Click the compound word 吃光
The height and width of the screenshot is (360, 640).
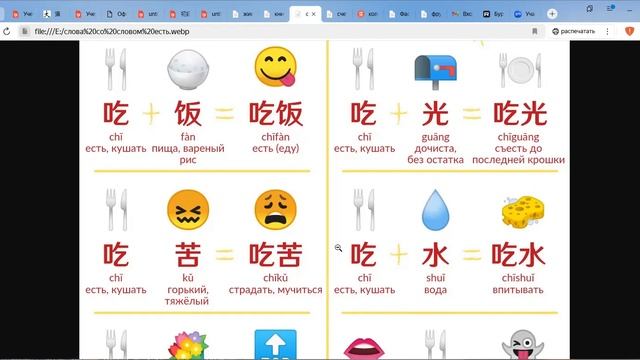pyautogui.click(x=520, y=113)
